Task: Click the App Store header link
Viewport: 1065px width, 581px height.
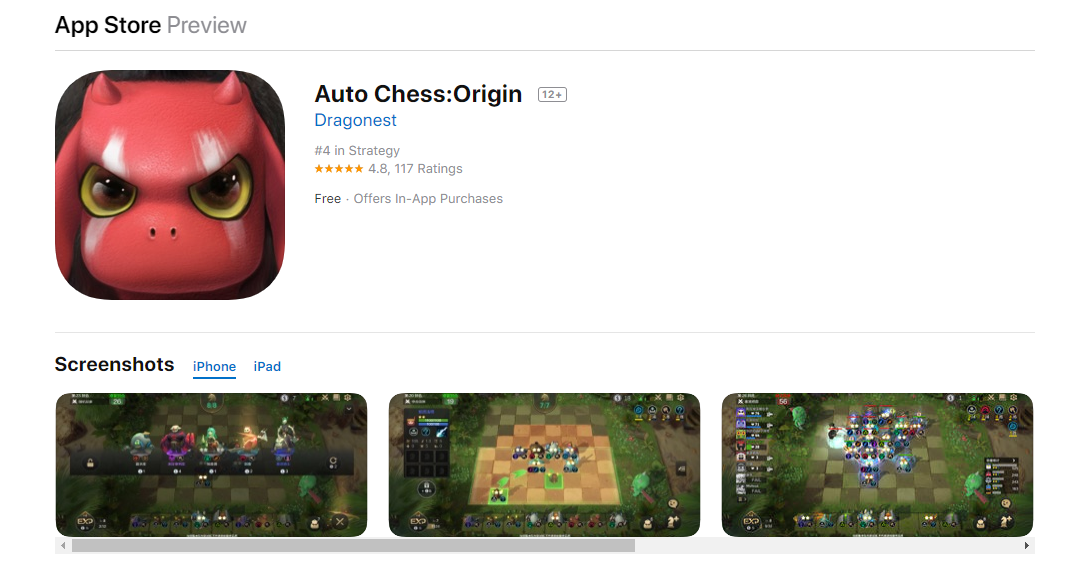Action: [x=108, y=25]
